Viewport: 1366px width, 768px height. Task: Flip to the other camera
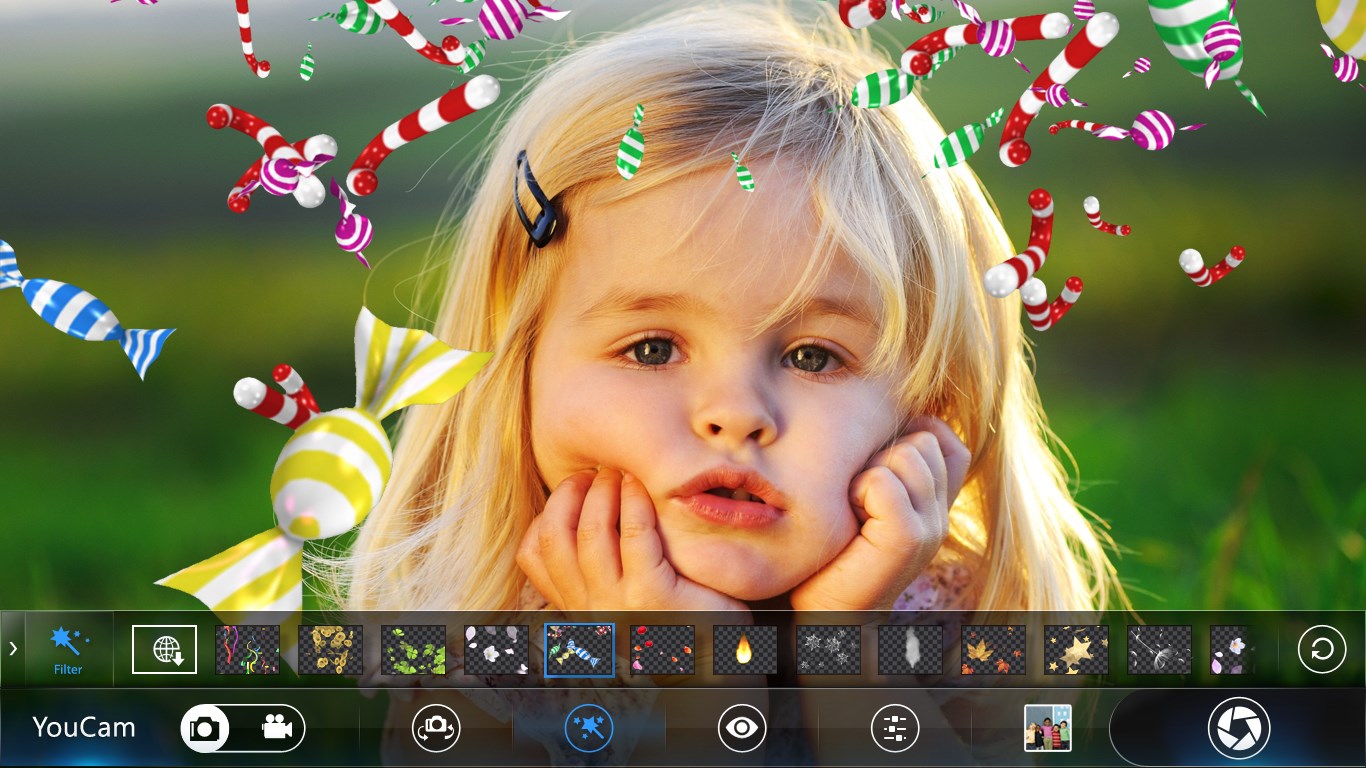point(437,728)
